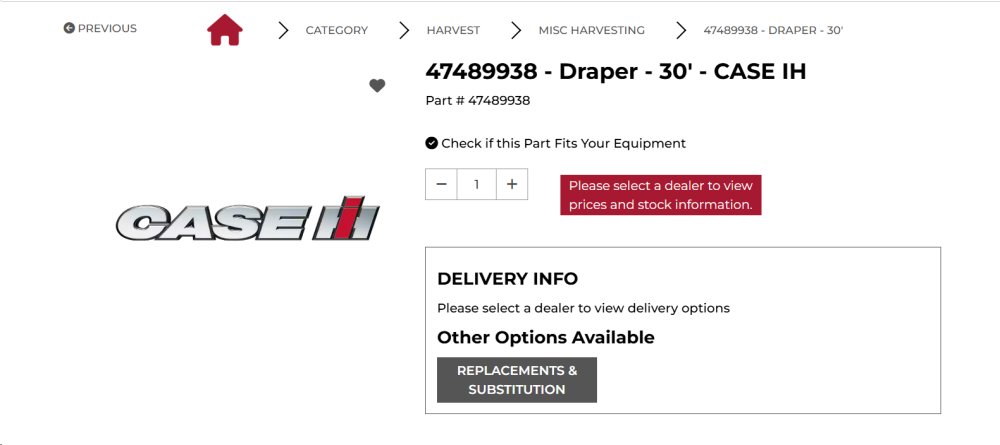
Task: Check if this Part Fits Your Equipment
Action: (x=555, y=143)
